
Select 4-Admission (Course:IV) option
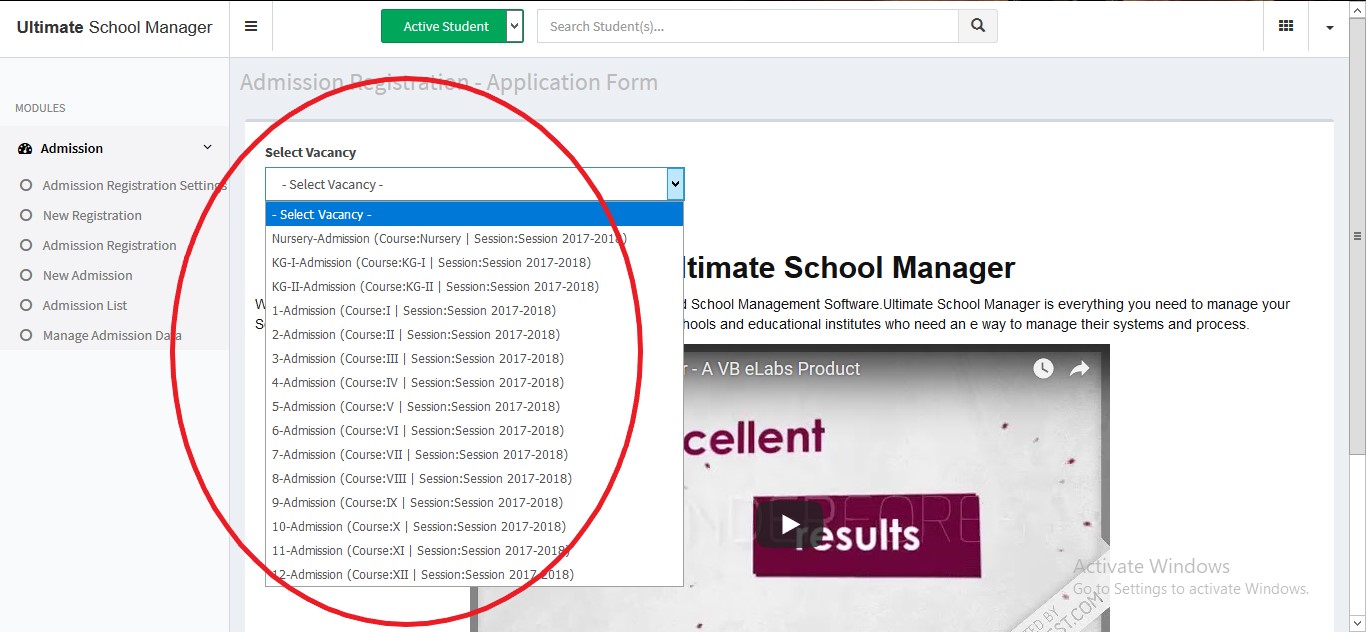475,382
